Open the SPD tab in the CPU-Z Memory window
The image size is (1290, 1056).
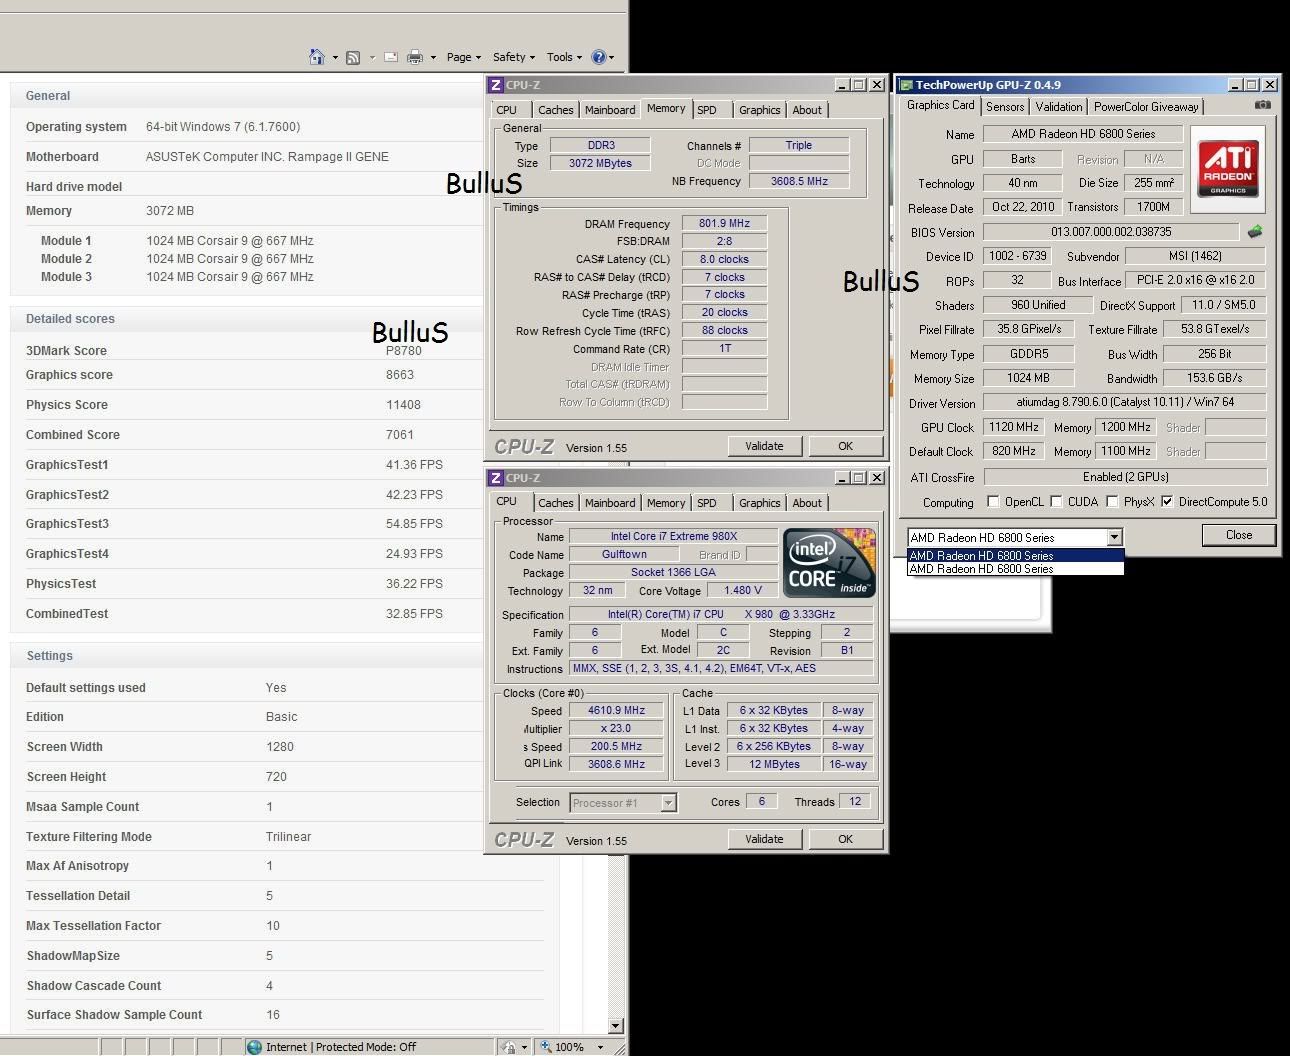707,110
